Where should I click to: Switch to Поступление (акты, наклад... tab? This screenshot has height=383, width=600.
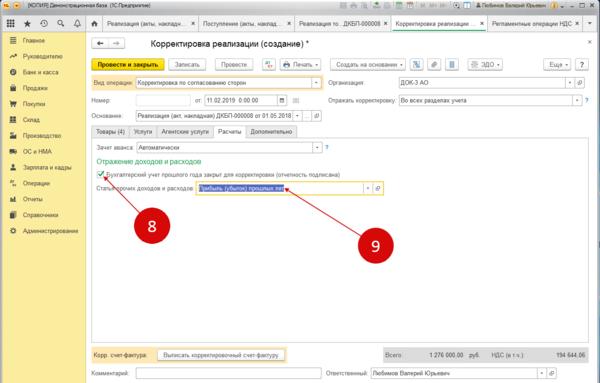241,24
